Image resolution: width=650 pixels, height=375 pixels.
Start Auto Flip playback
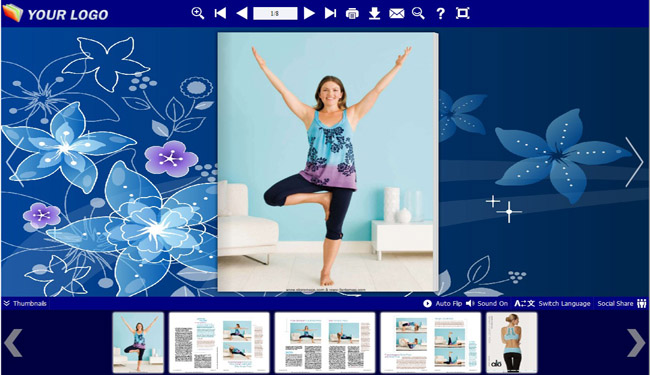tap(442, 303)
